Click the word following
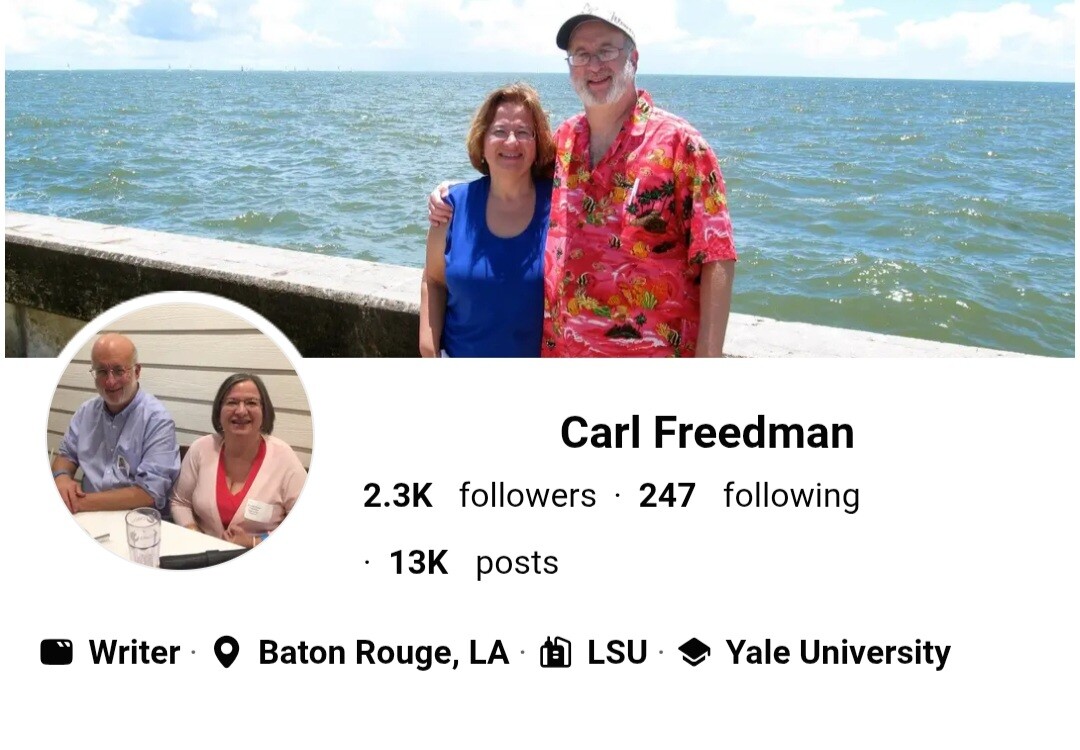Viewport: 1080px width, 750px height. pyautogui.click(x=792, y=497)
